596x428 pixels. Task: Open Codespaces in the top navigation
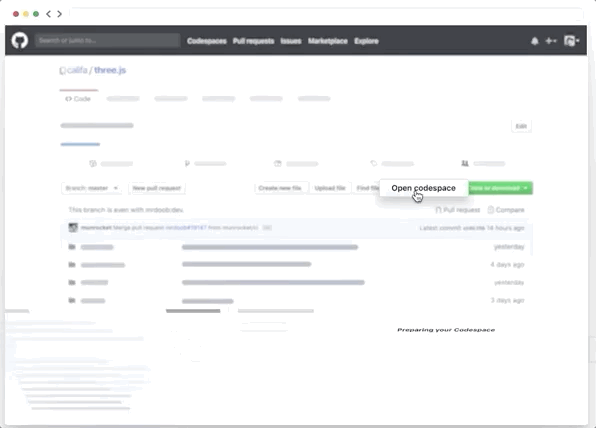click(x=207, y=41)
